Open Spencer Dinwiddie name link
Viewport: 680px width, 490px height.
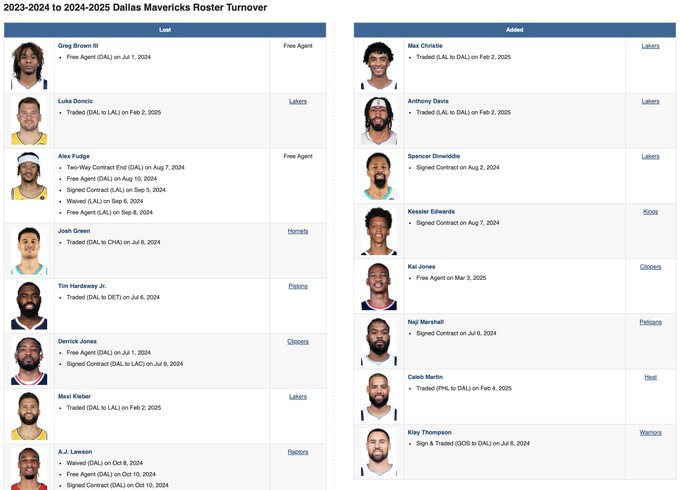(434, 156)
